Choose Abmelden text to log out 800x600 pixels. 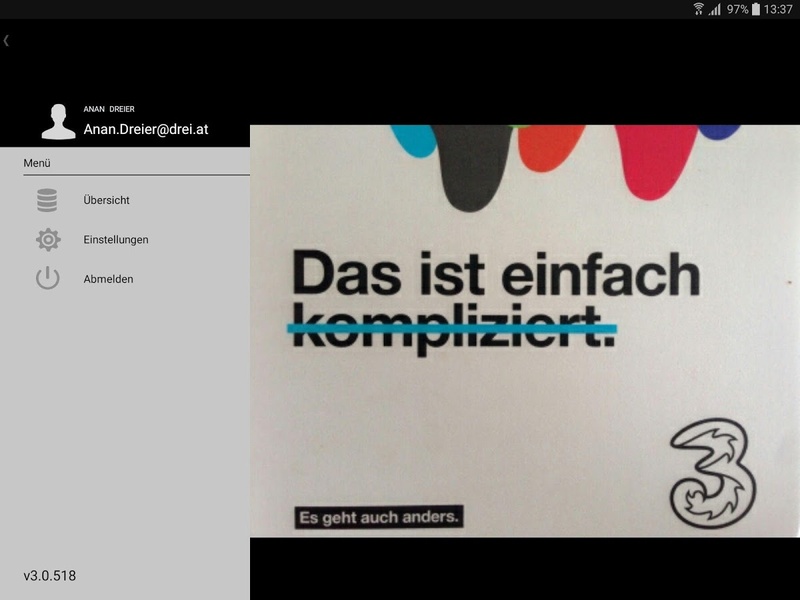[108, 279]
